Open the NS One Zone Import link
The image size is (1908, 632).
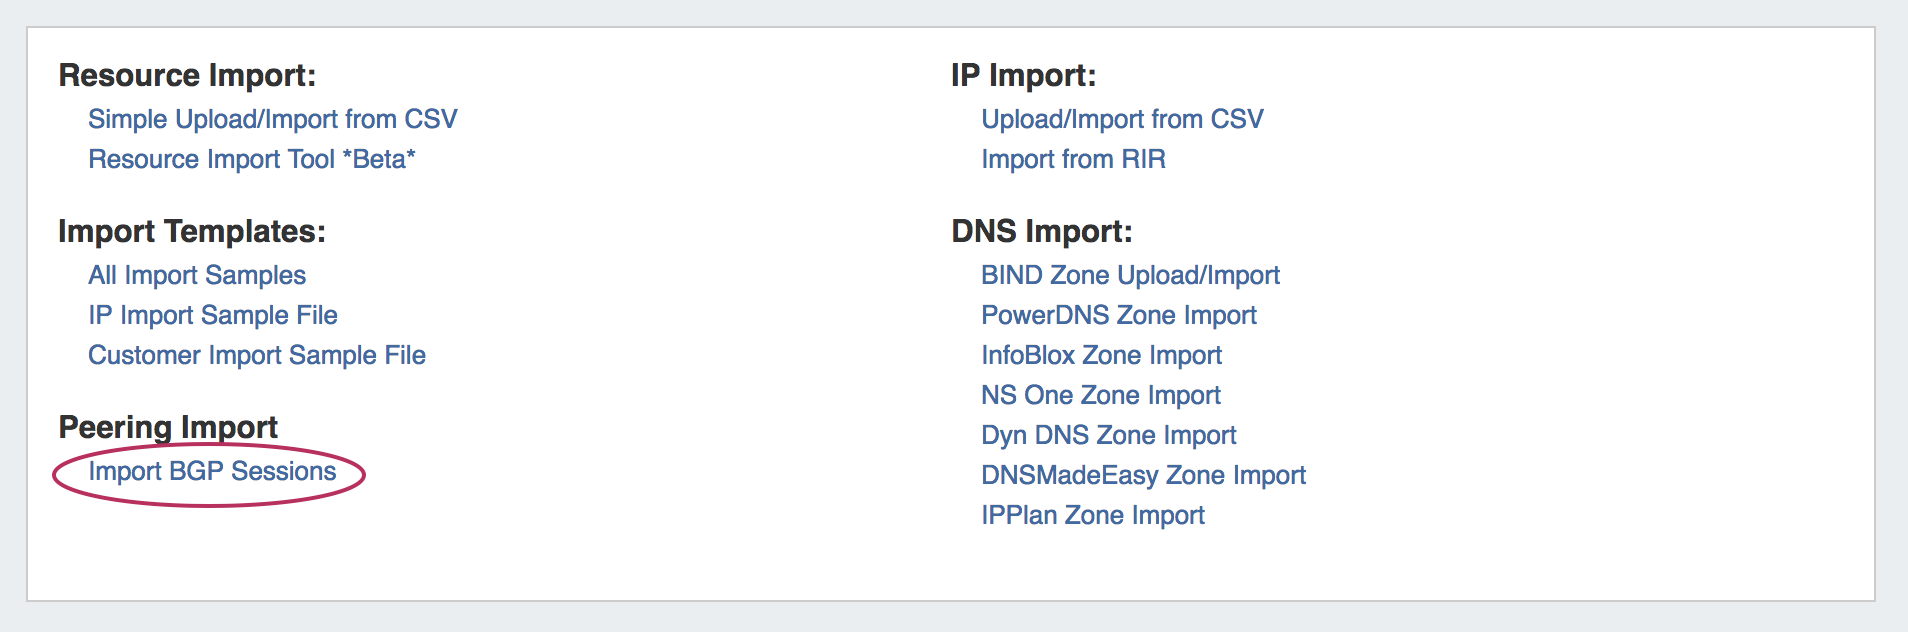[1100, 395]
